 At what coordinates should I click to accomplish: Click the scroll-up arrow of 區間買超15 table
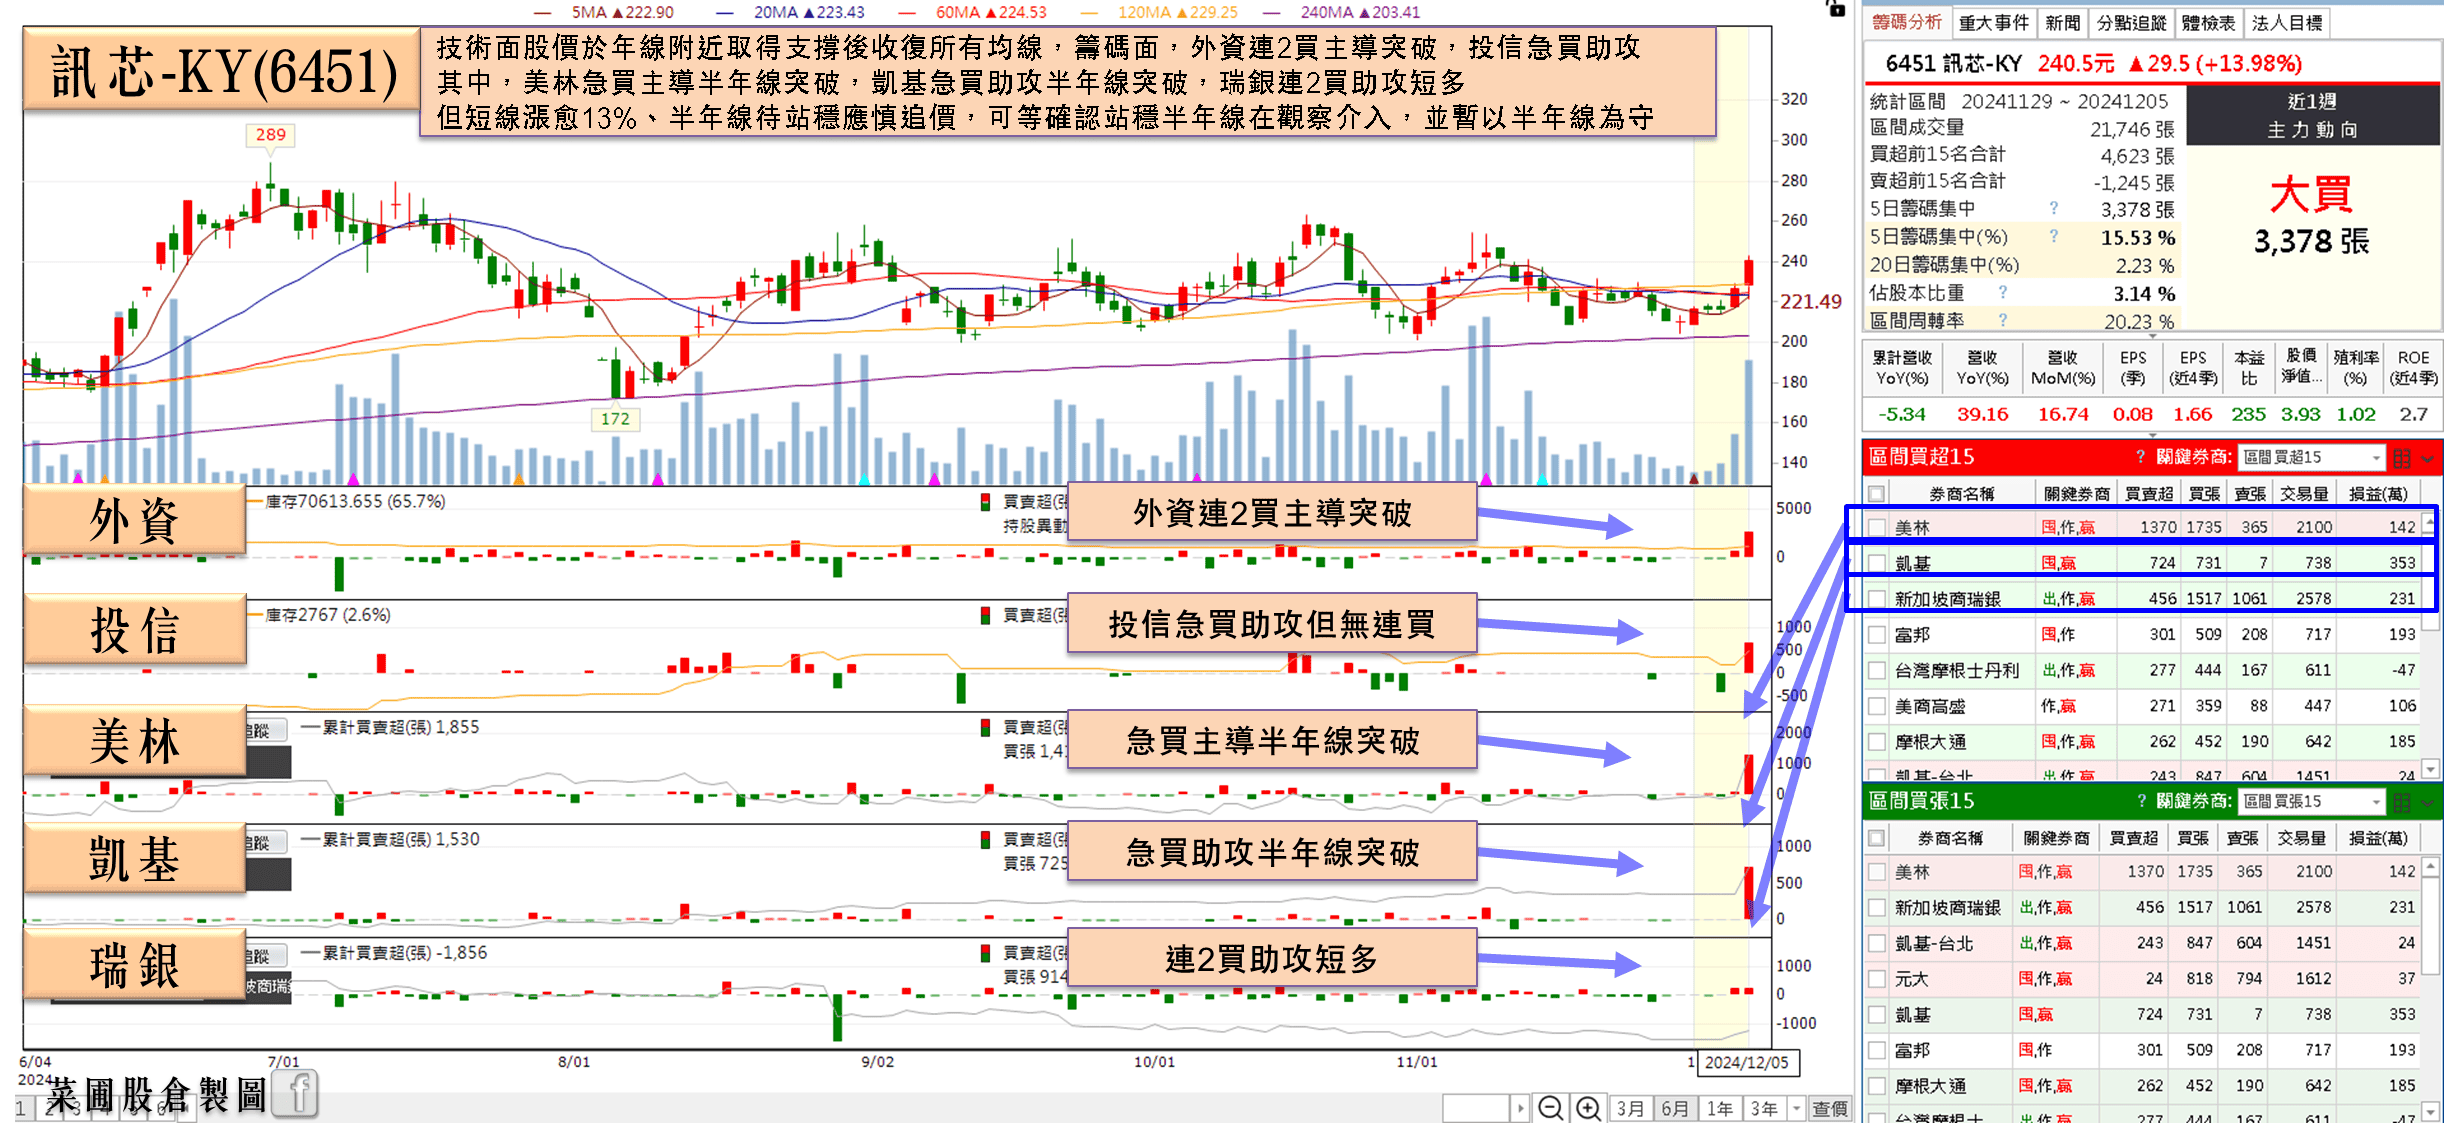[x=2430, y=523]
